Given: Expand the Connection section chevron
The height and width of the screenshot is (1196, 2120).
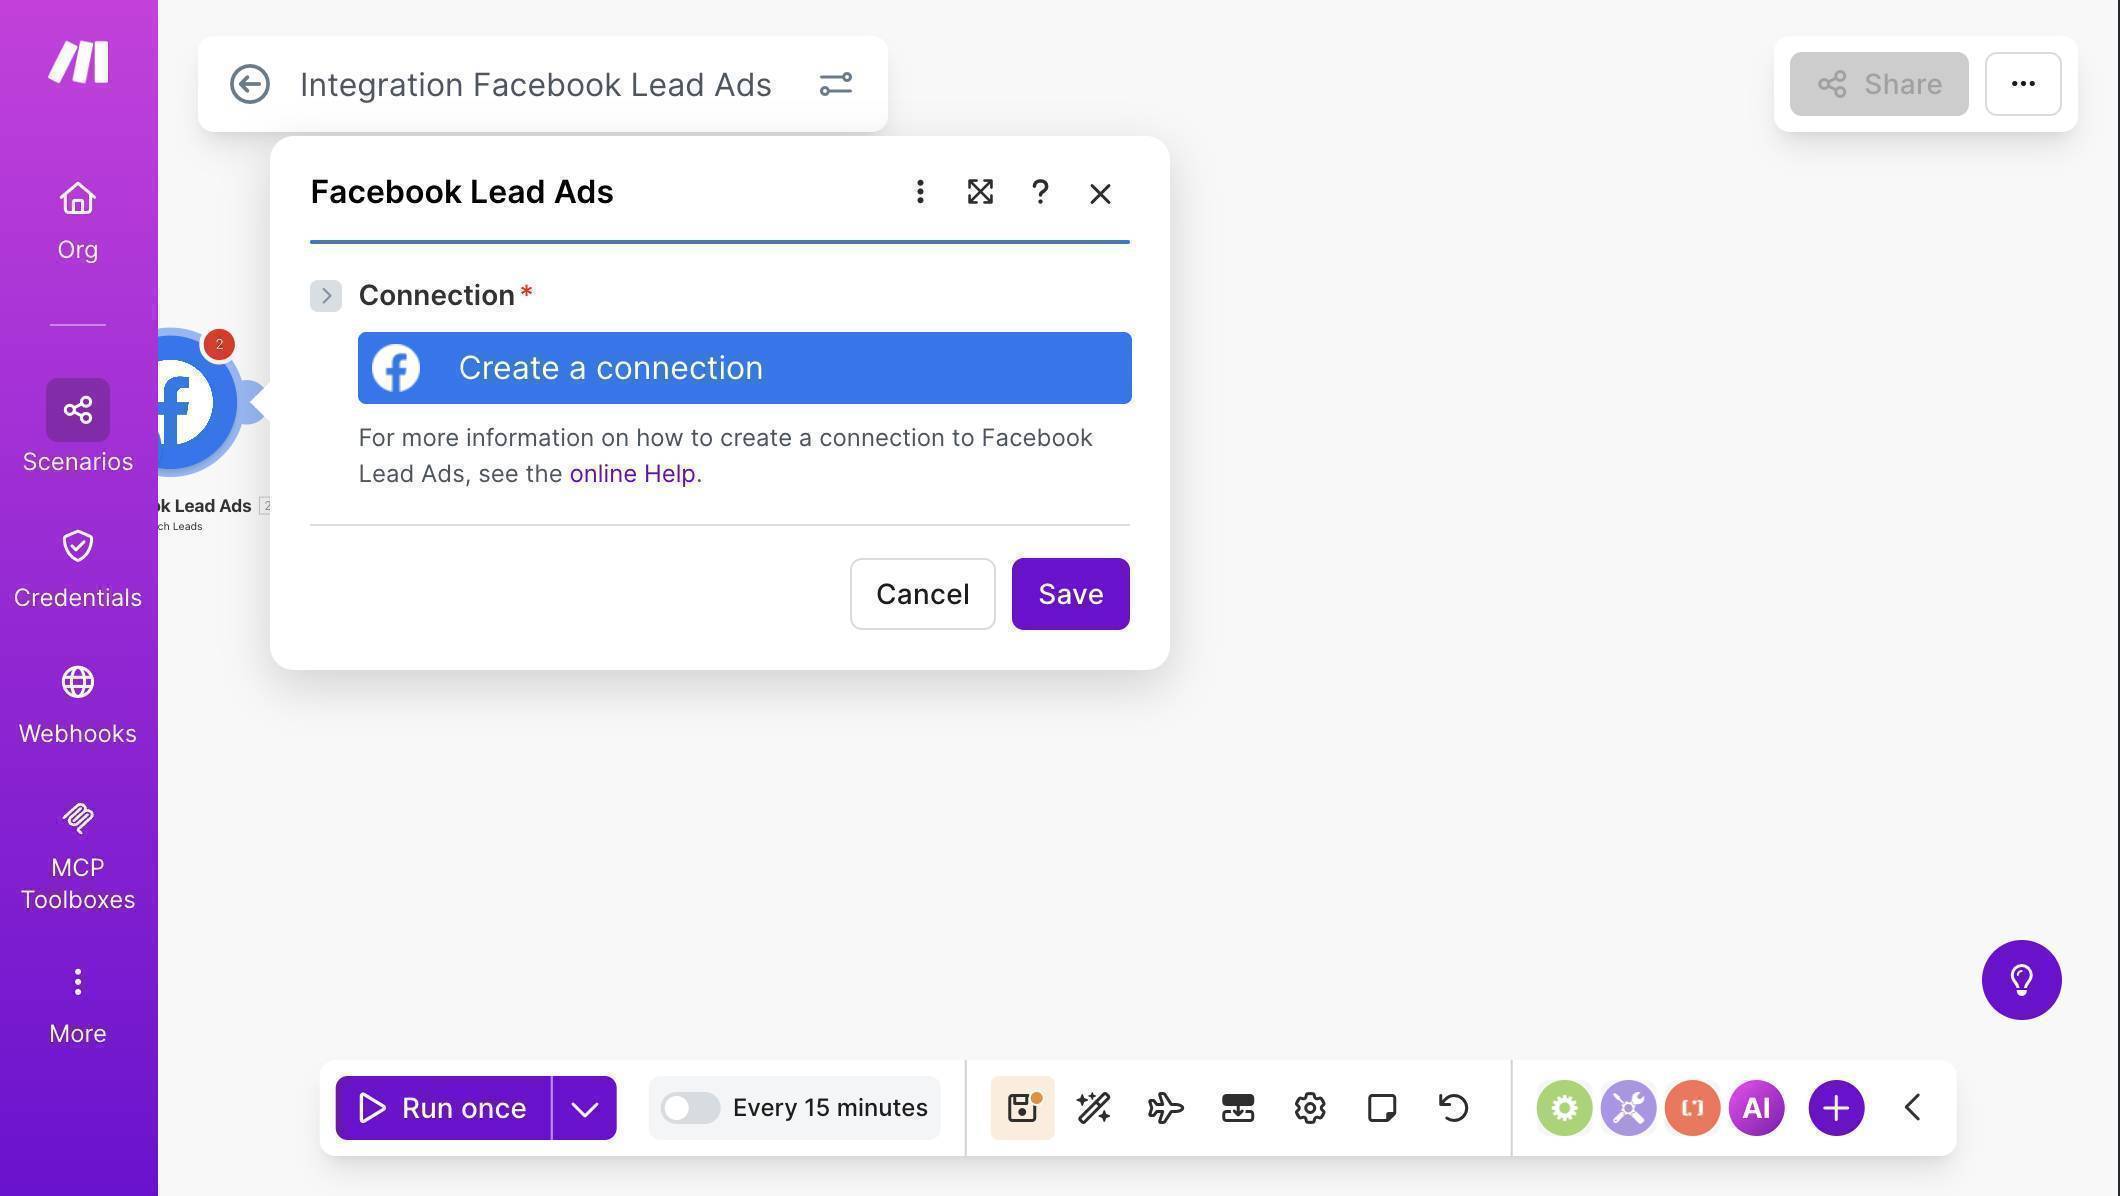Looking at the screenshot, I should (325, 295).
